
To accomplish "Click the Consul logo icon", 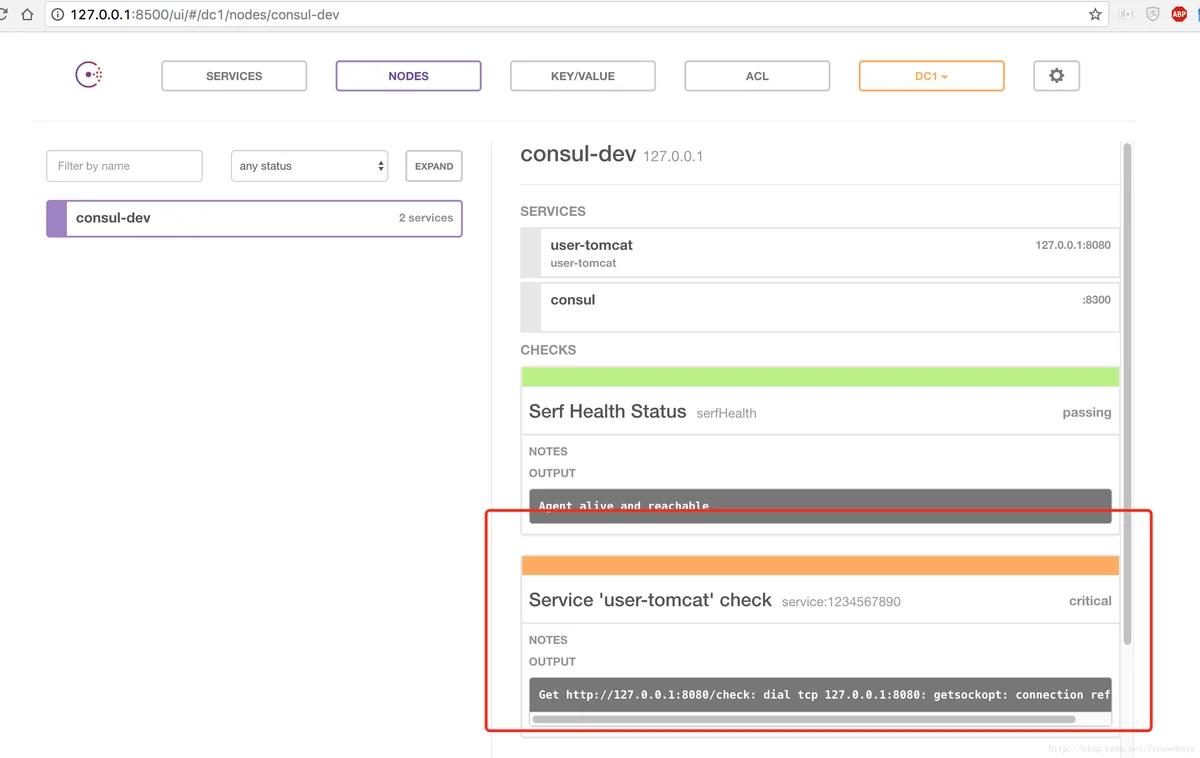I will click(90, 75).
